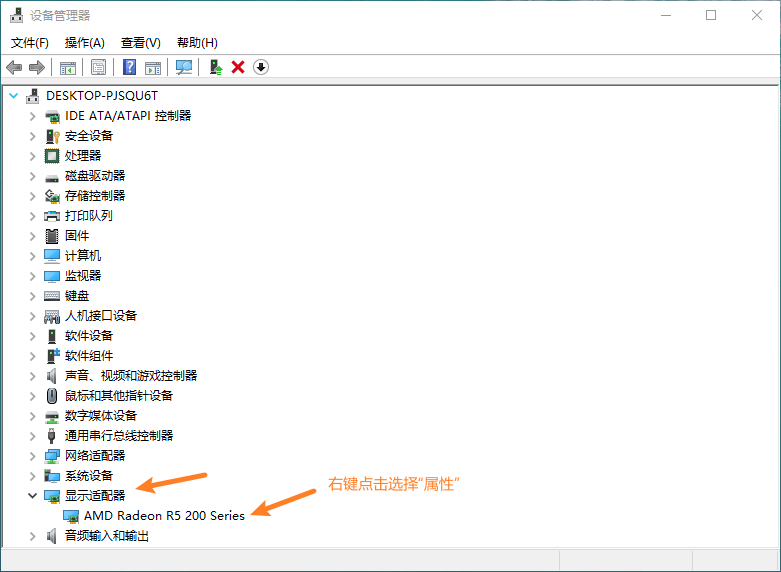Expand the 系统设备 category
Viewport: 781px width, 572px height.
(33, 476)
